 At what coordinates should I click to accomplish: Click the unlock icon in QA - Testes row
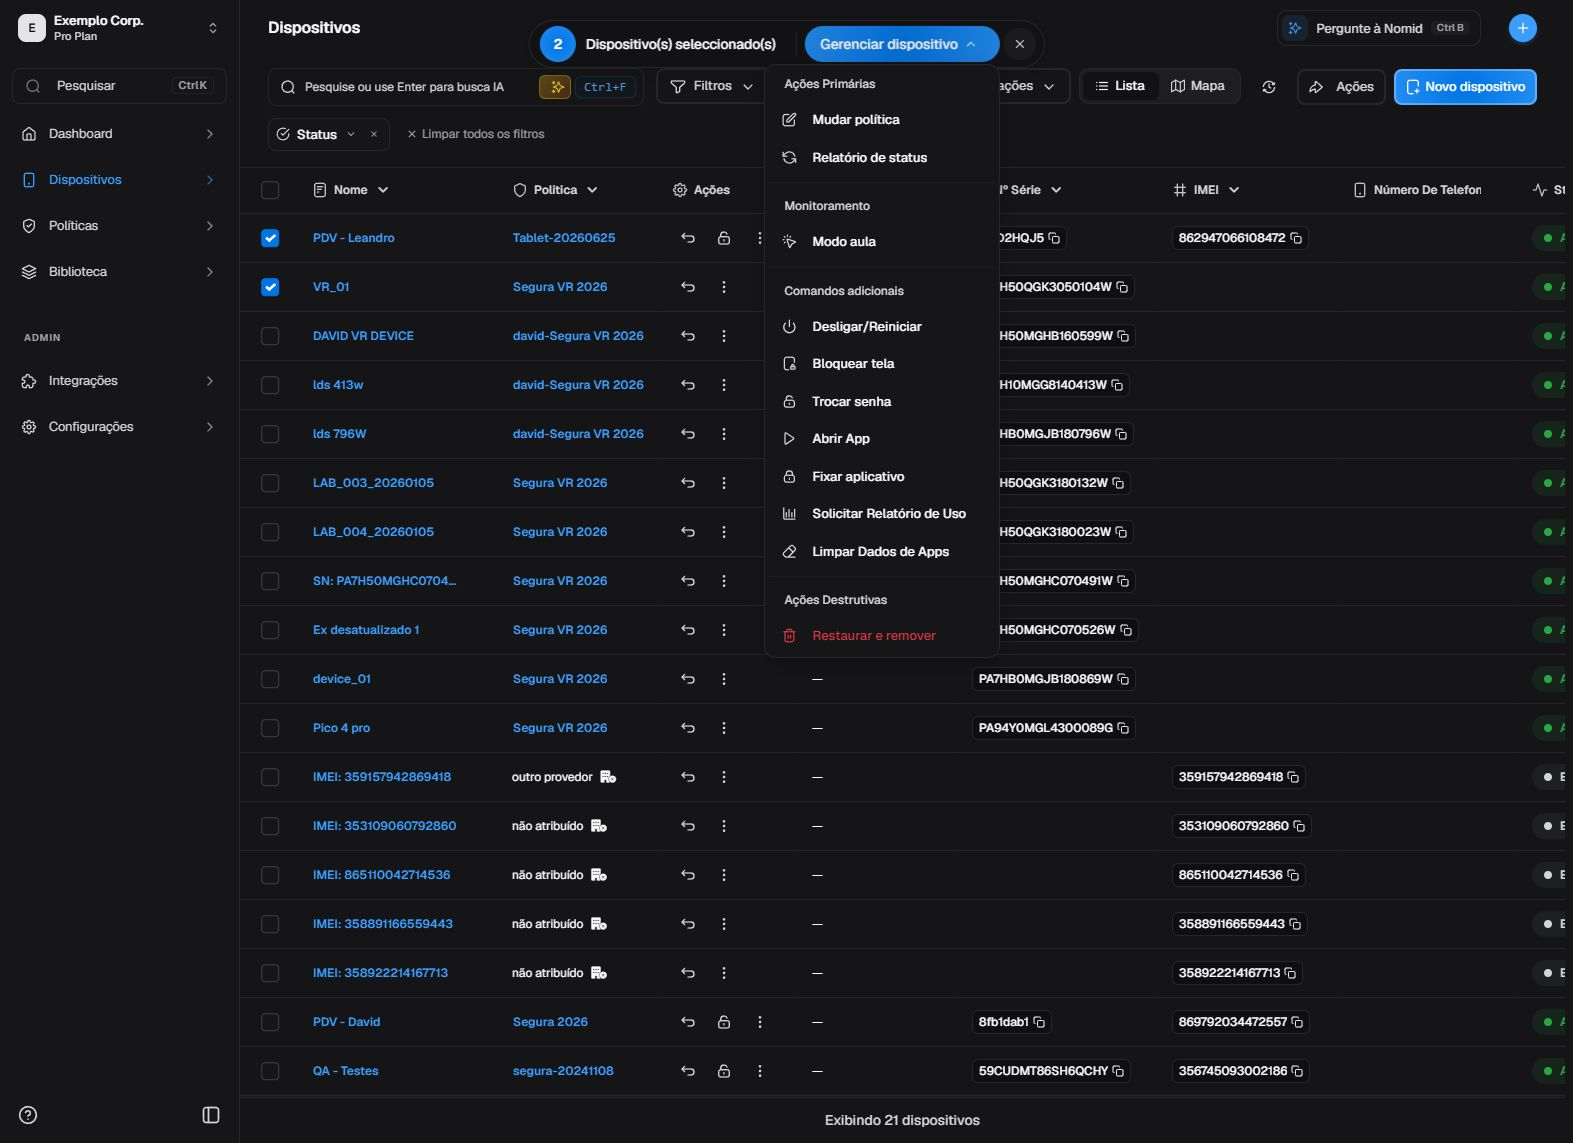click(x=723, y=1071)
